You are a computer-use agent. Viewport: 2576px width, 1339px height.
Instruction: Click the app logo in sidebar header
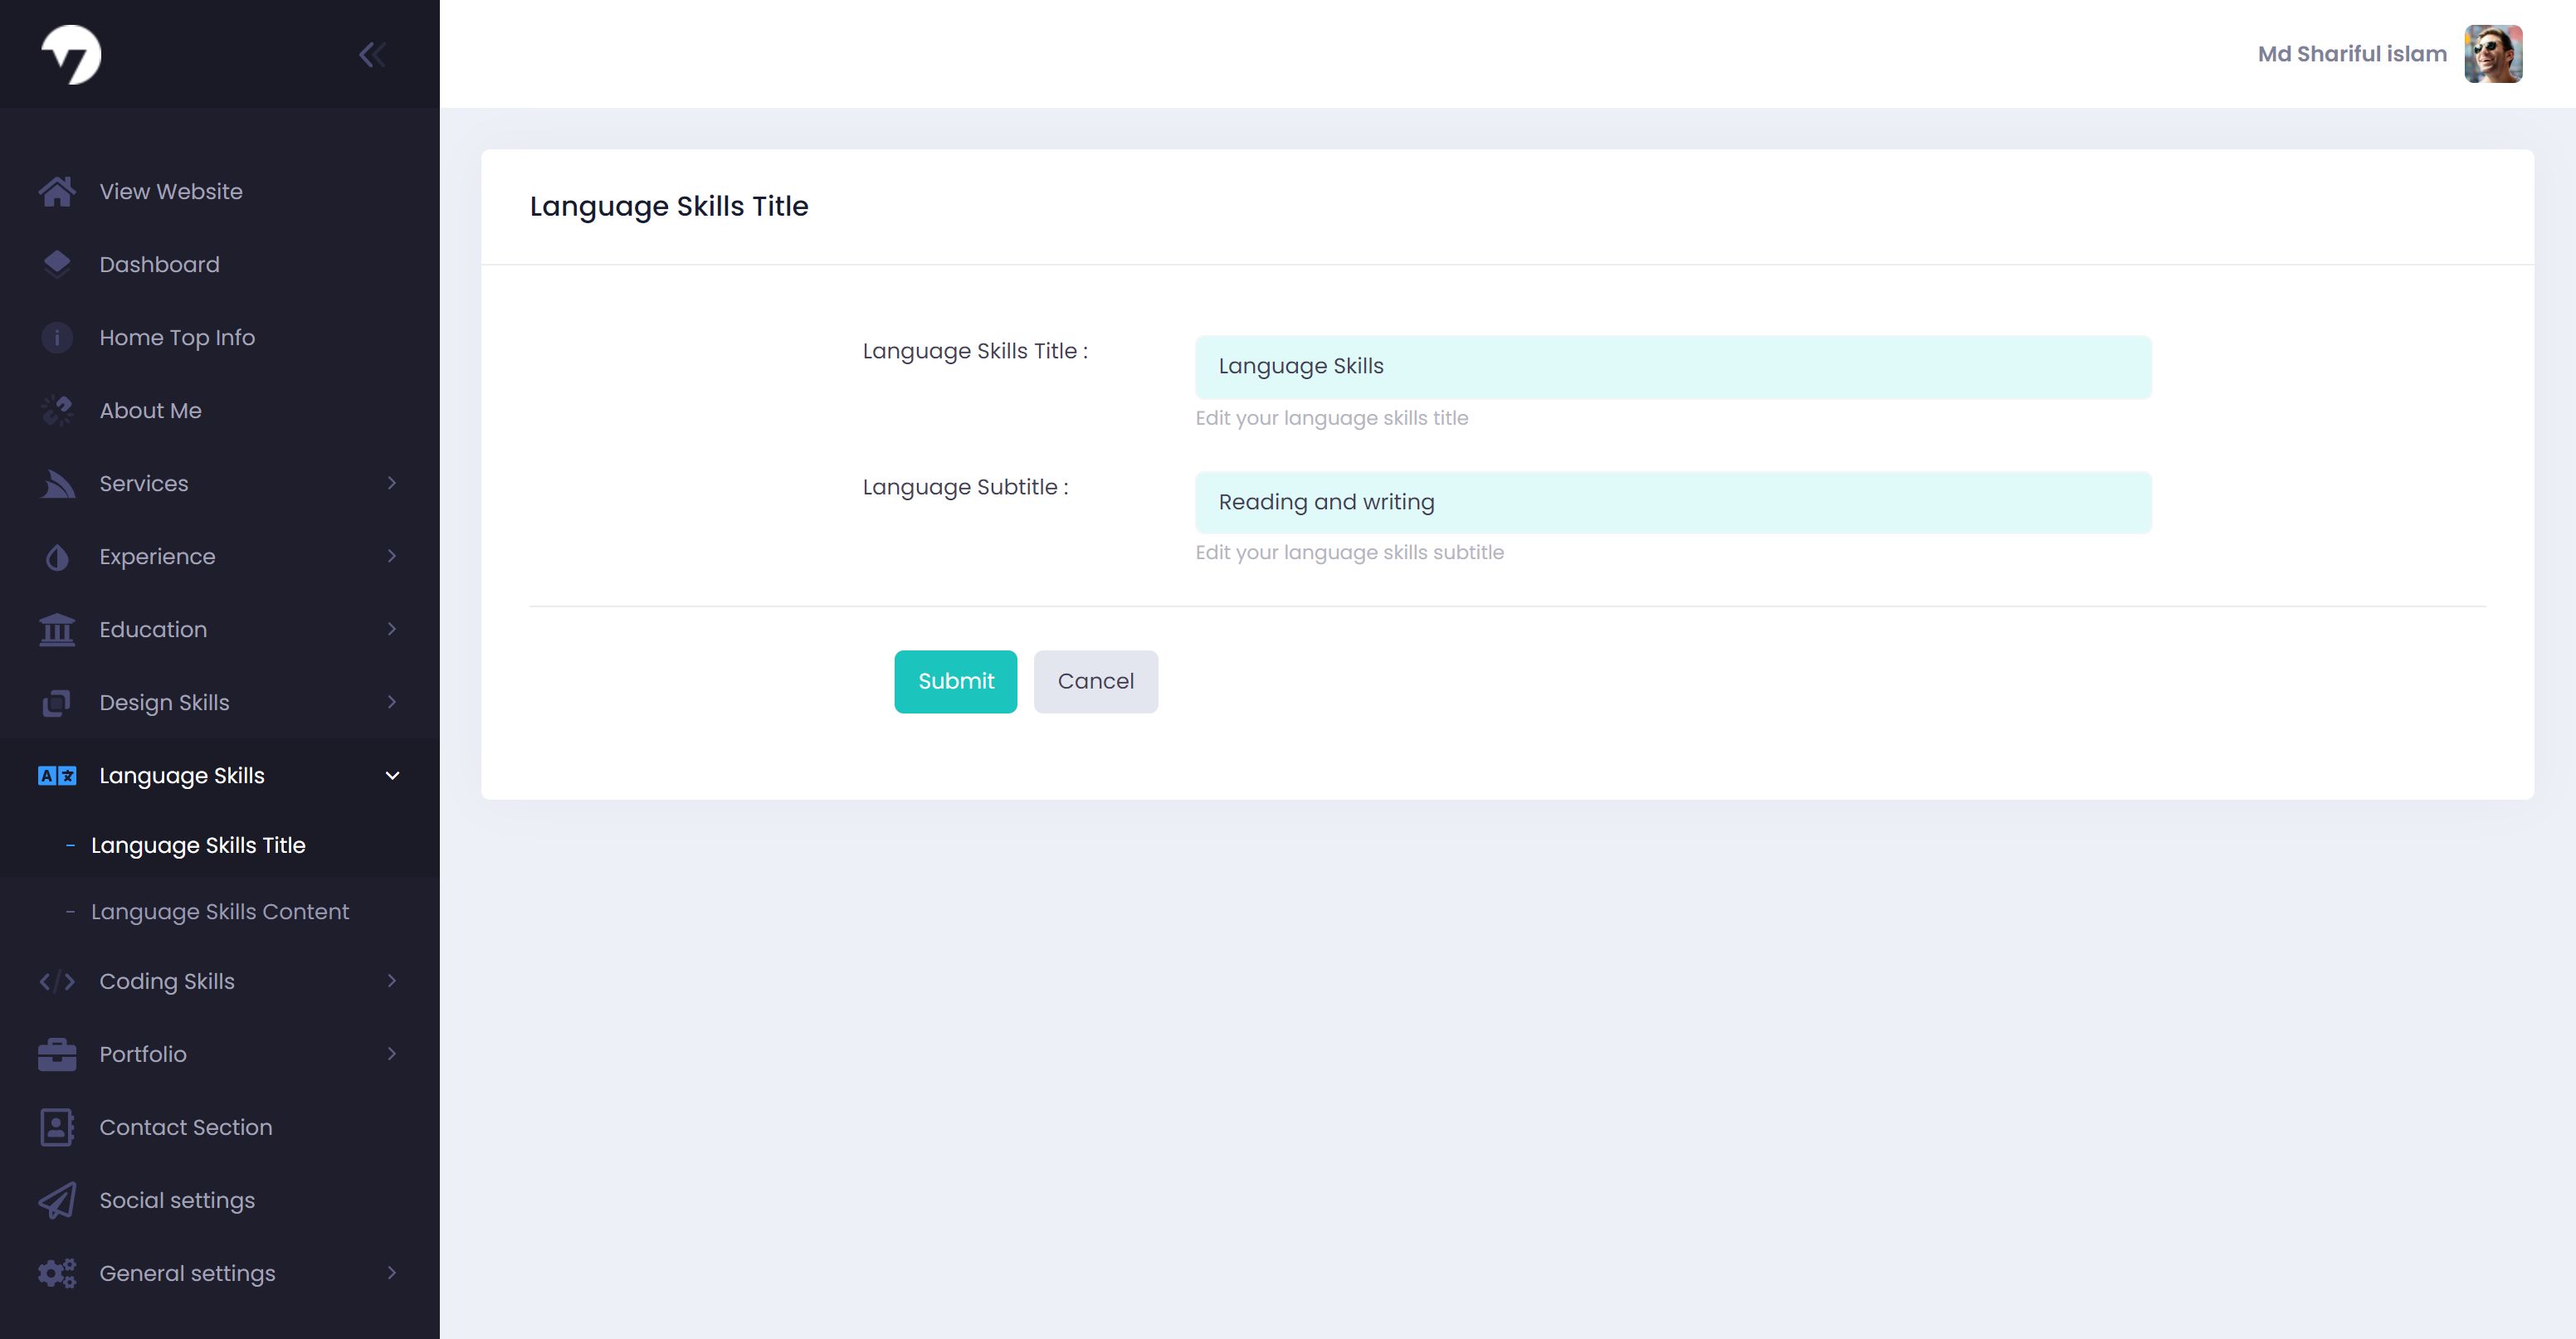71,54
